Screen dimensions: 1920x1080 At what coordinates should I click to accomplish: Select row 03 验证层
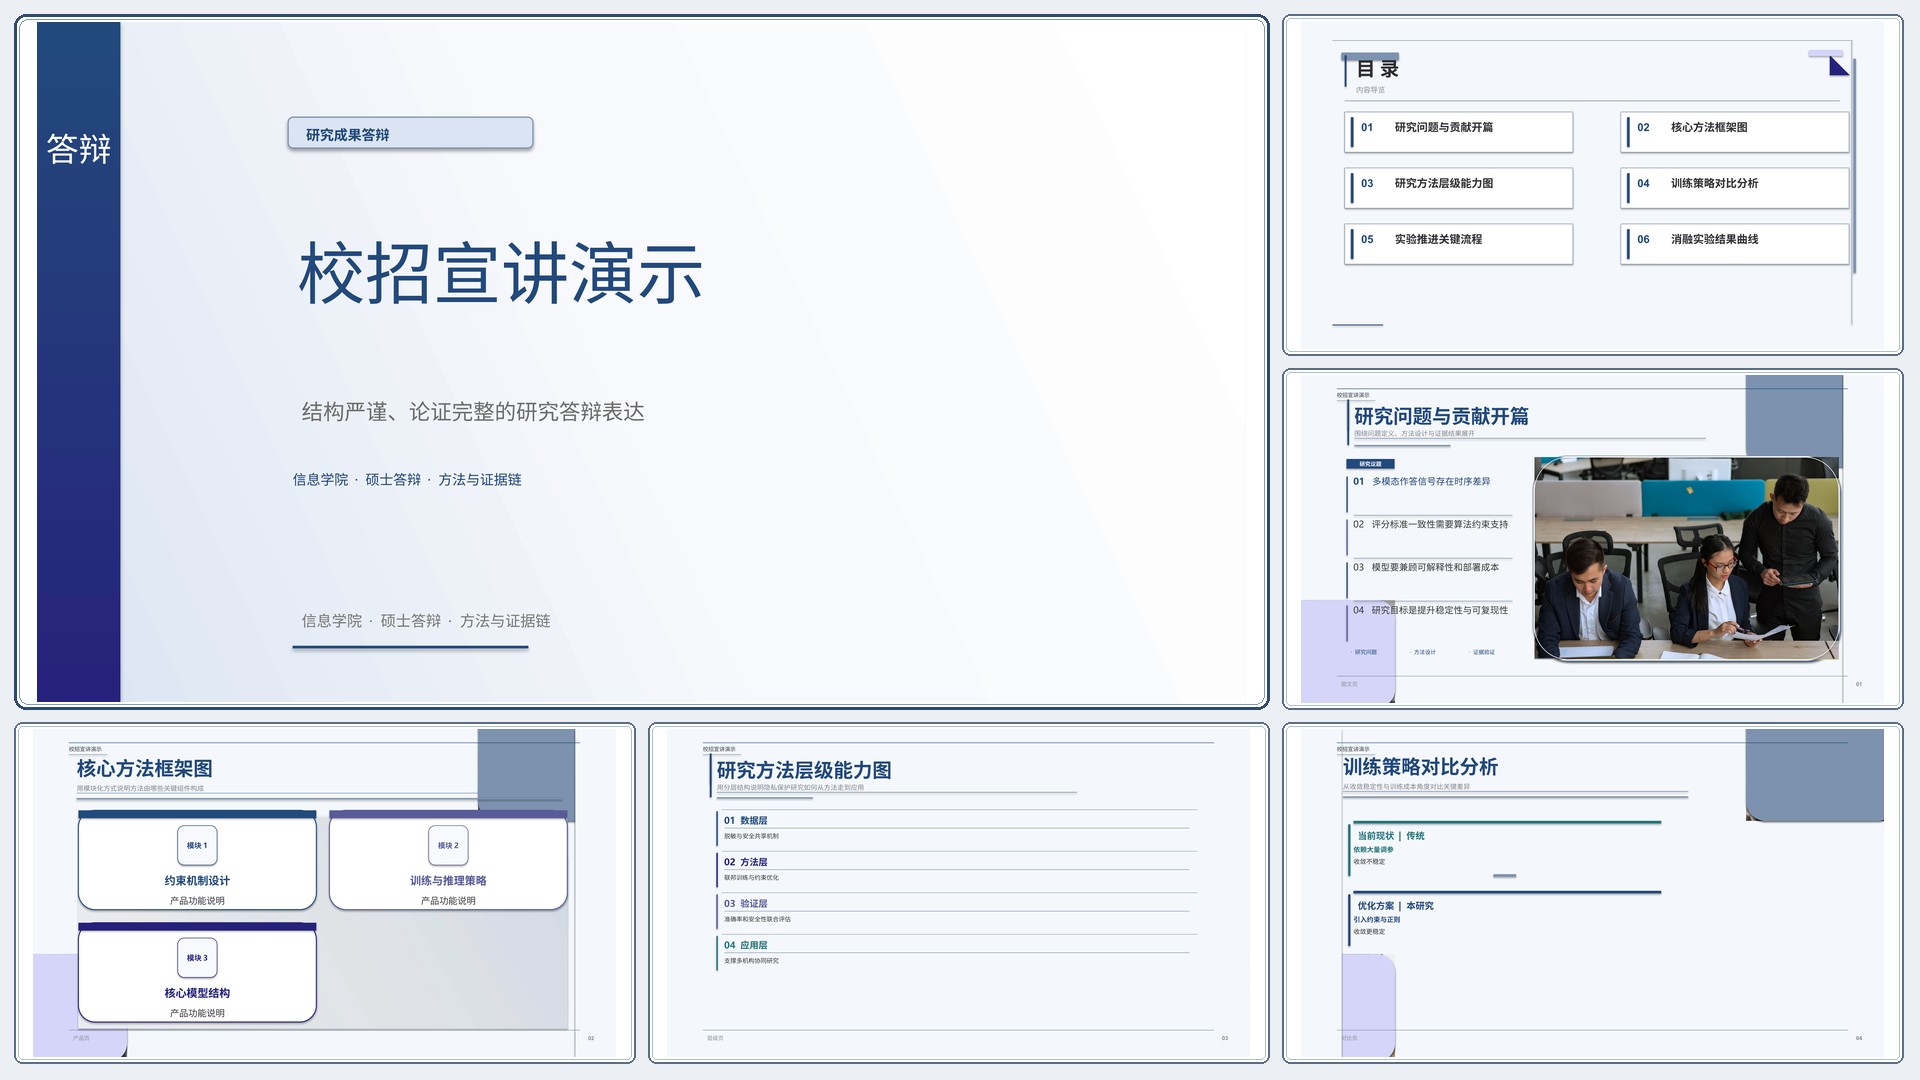[956, 911]
